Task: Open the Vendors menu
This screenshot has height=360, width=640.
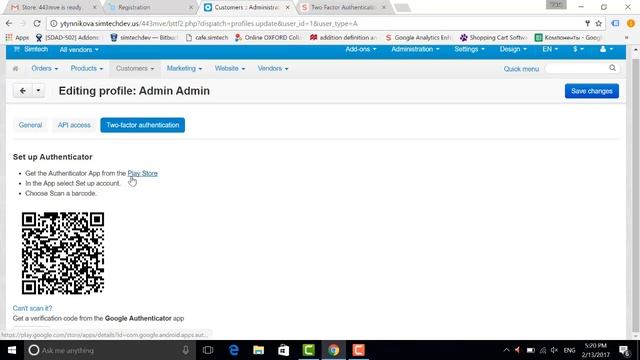Action: 273,69
